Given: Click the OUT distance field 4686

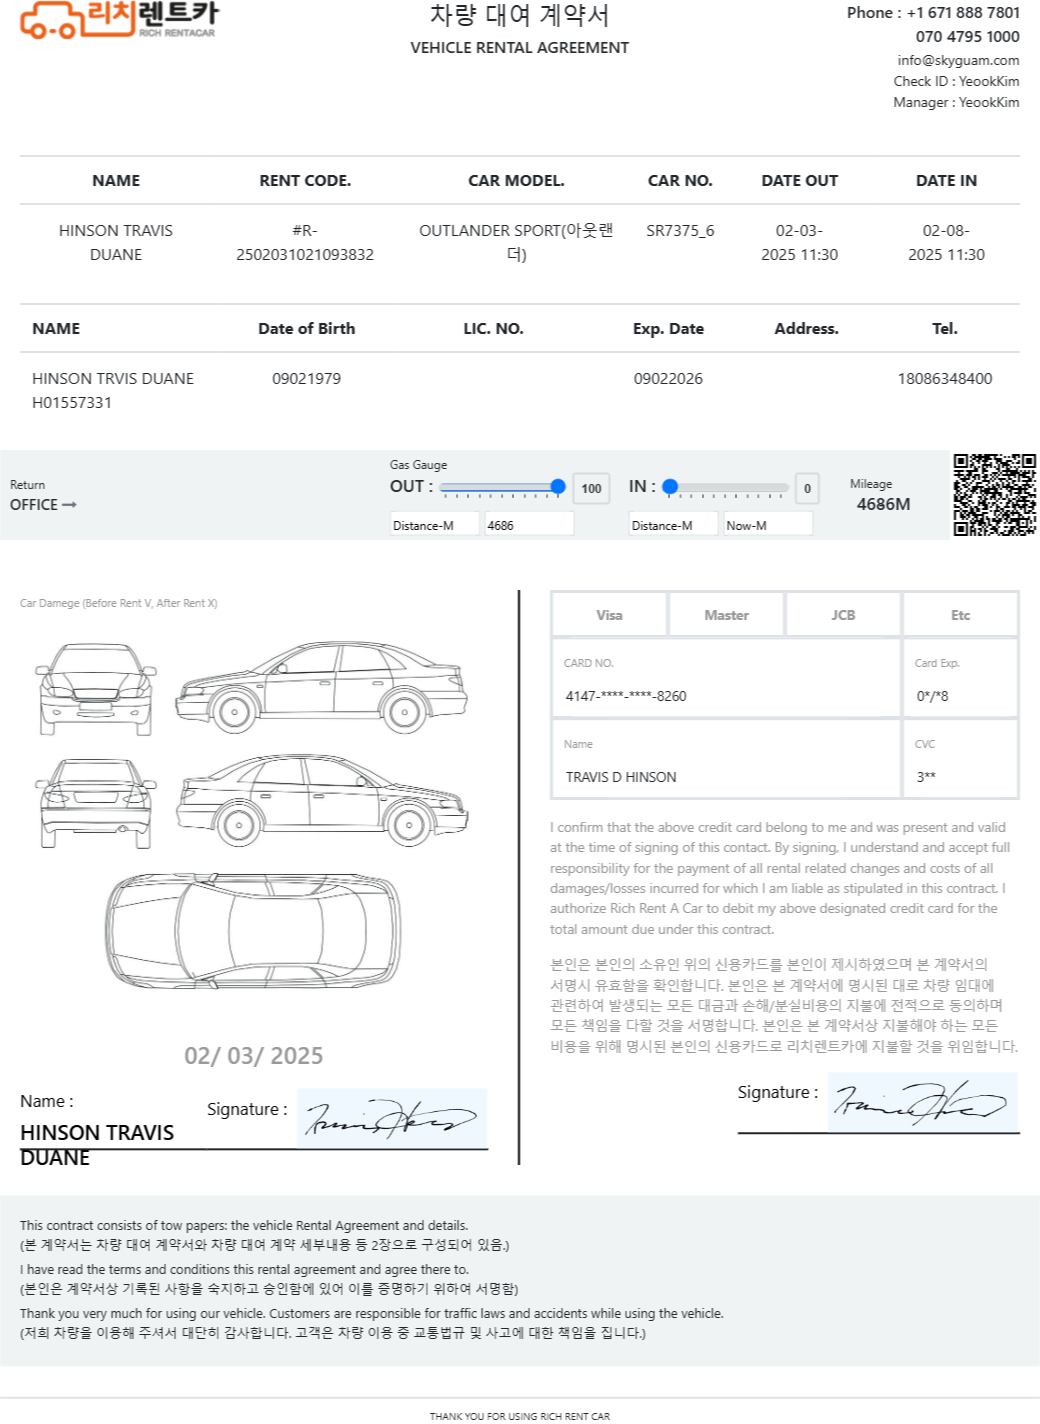Looking at the screenshot, I should point(529,524).
